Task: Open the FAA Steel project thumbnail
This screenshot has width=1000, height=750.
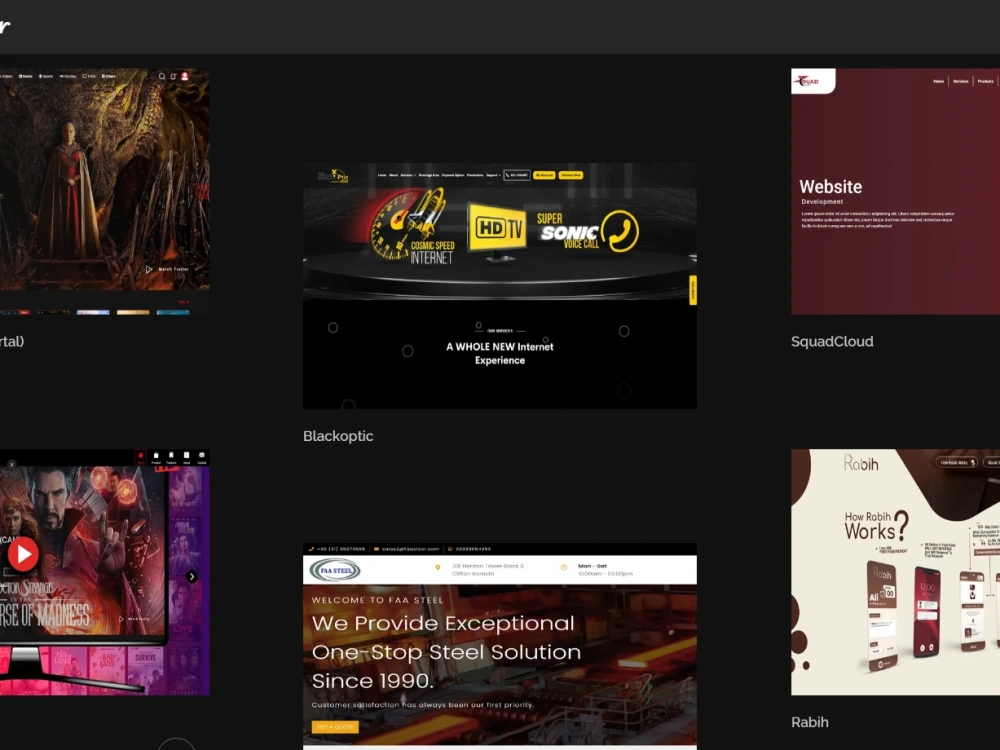Action: (x=499, y=646)
